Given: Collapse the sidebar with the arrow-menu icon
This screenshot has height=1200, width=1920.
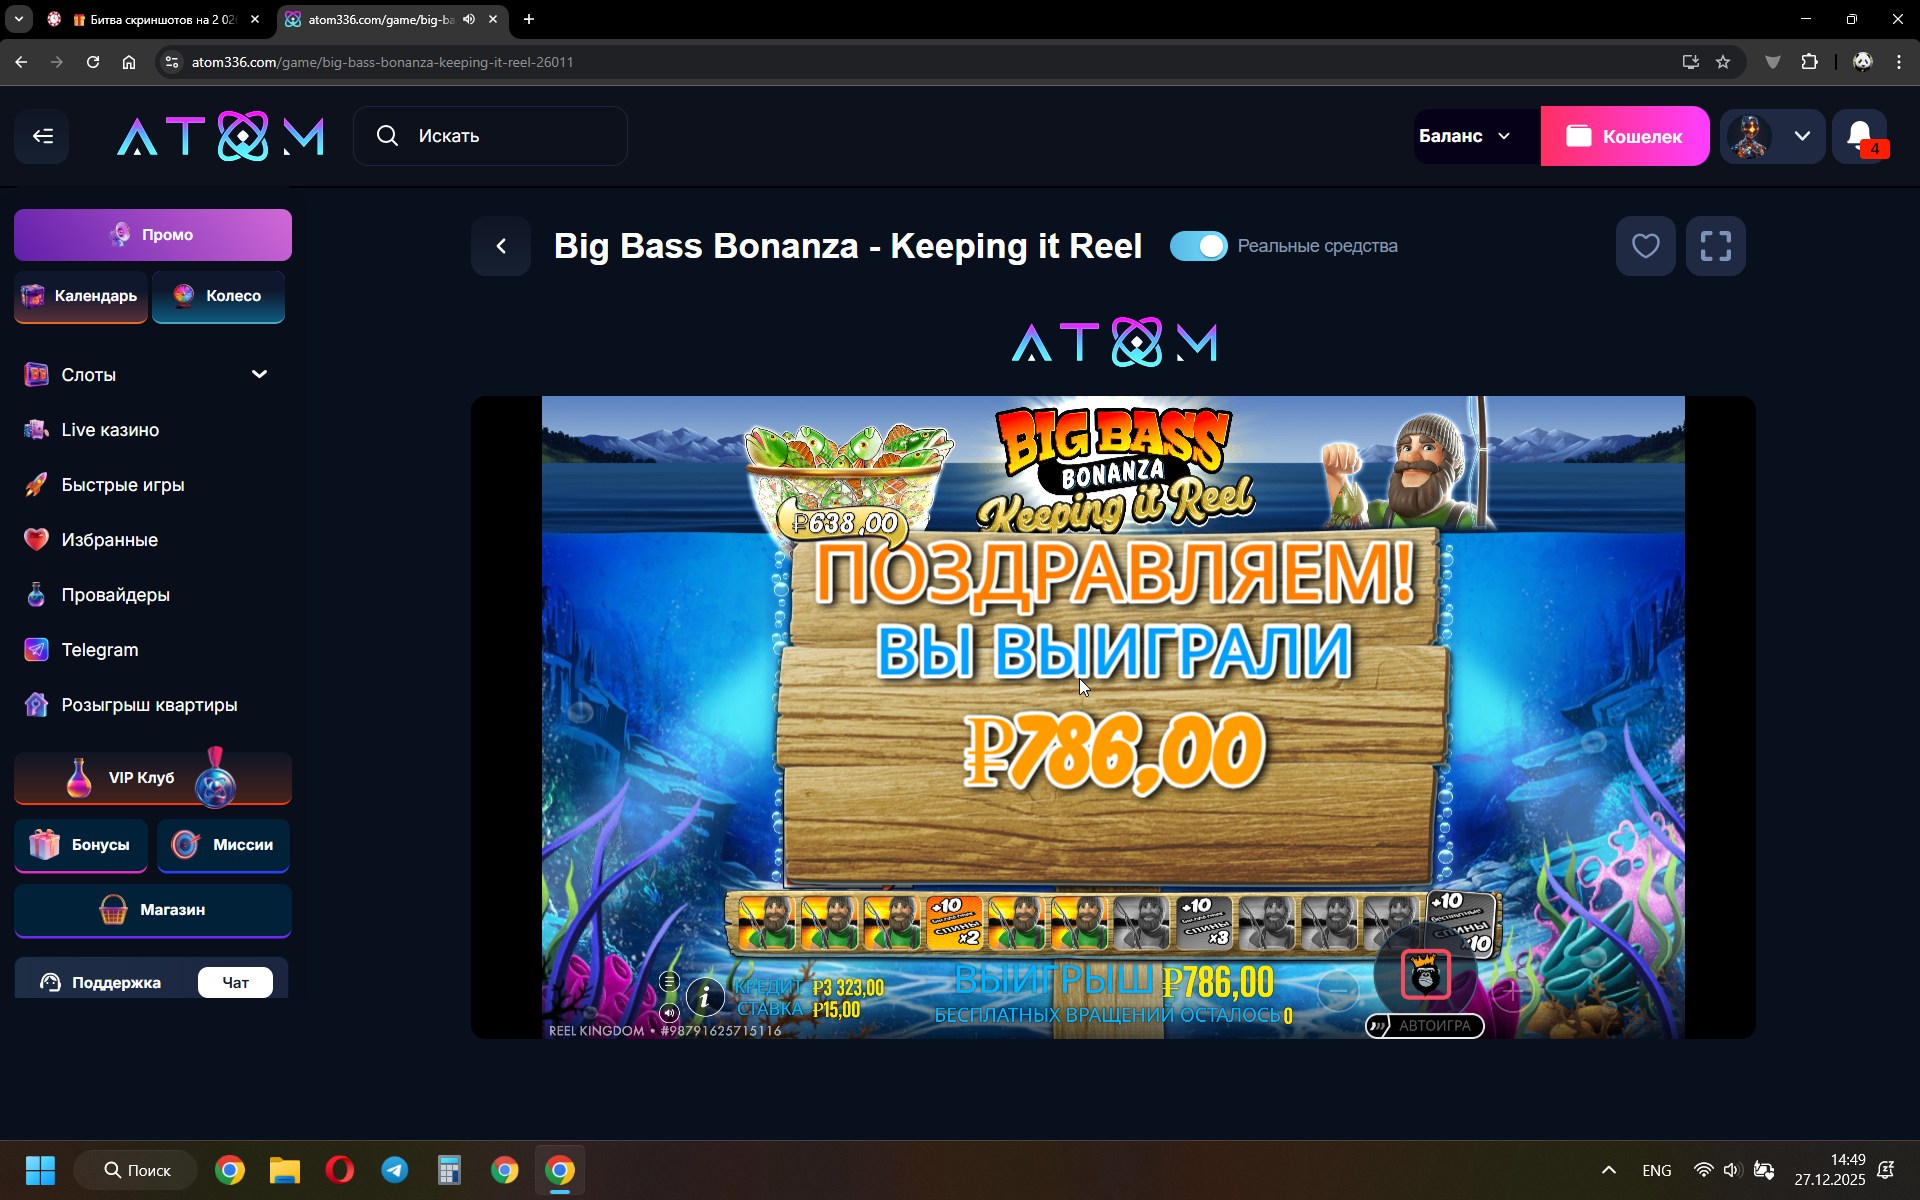Looking at the screenshot, I should [42, 136].
